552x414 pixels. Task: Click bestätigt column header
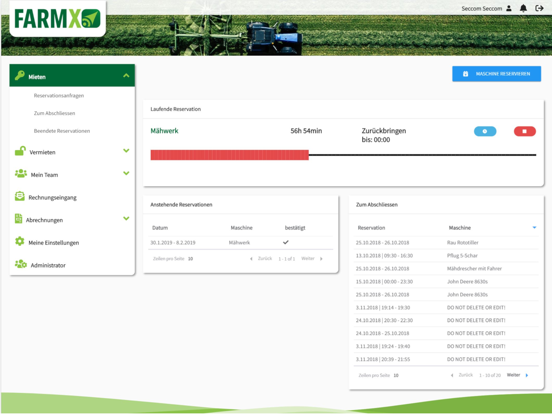(x=295, y=228)
